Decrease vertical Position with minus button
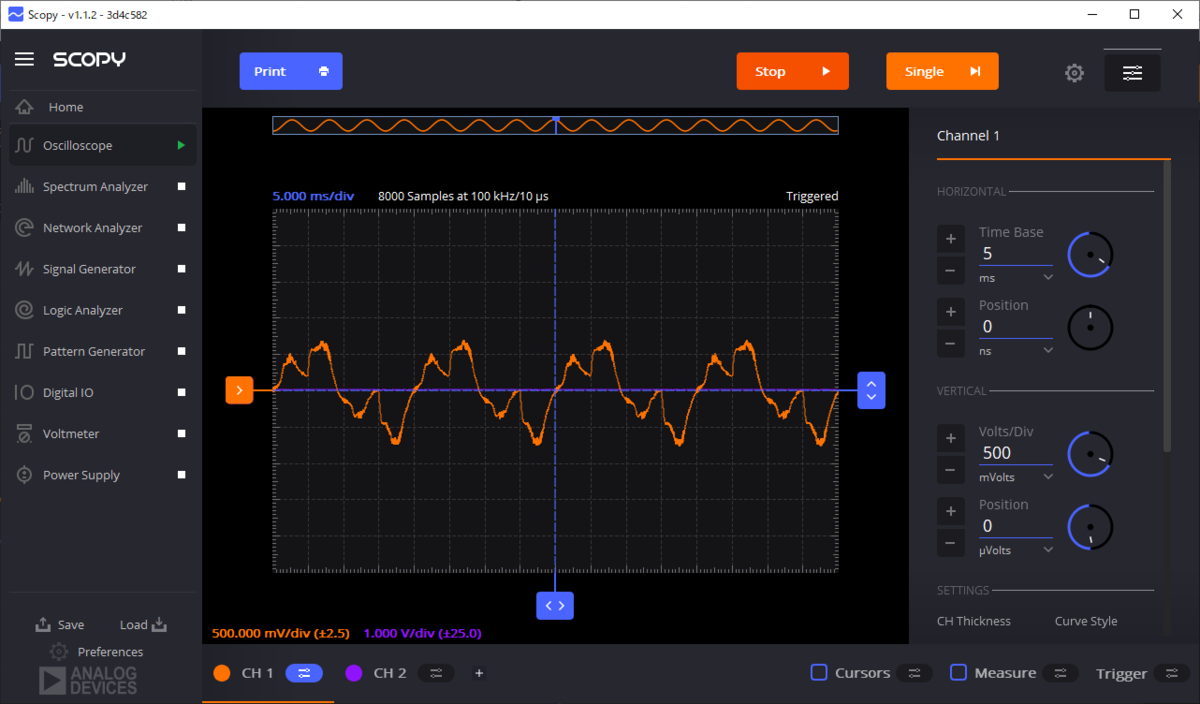This screenshot has width=1200, height=704. pyautogui.click(x=950, y=544)
